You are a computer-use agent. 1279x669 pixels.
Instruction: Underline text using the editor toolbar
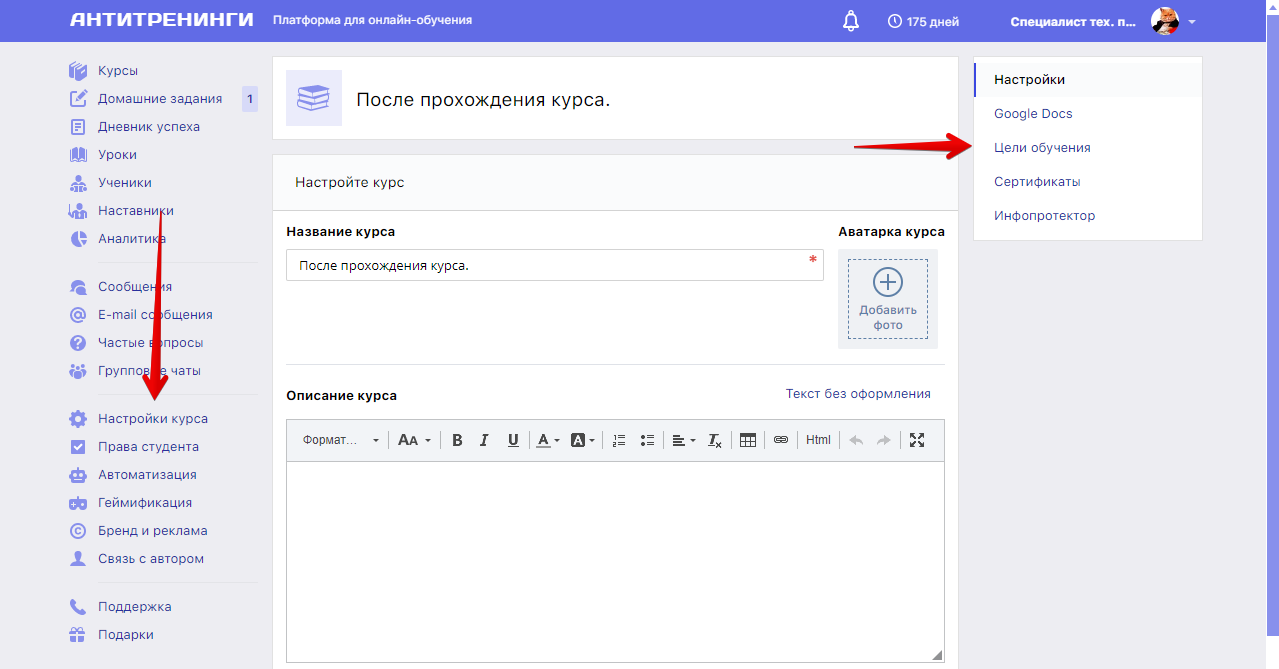pos(512,439)
